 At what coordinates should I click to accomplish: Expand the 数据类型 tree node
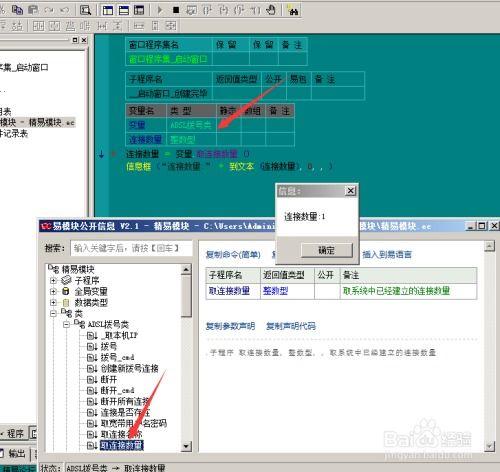[53, 302]
